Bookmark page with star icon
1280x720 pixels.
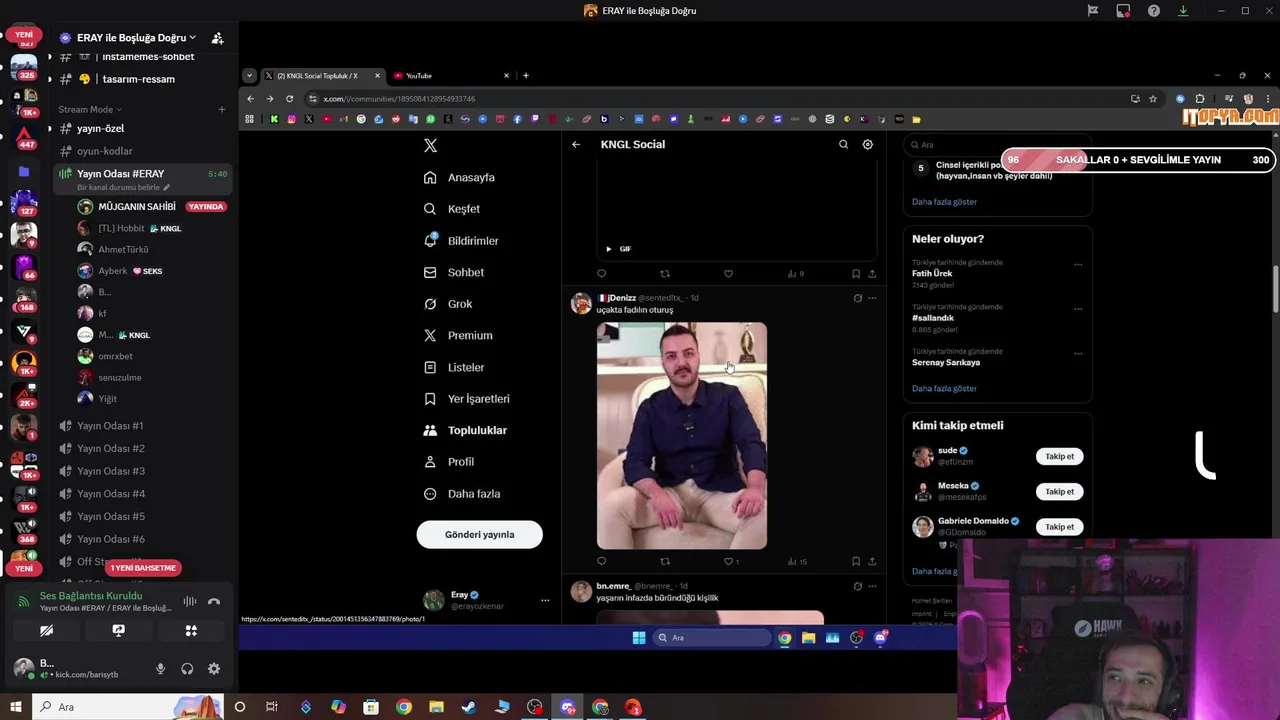click(x=1153, y=99)
